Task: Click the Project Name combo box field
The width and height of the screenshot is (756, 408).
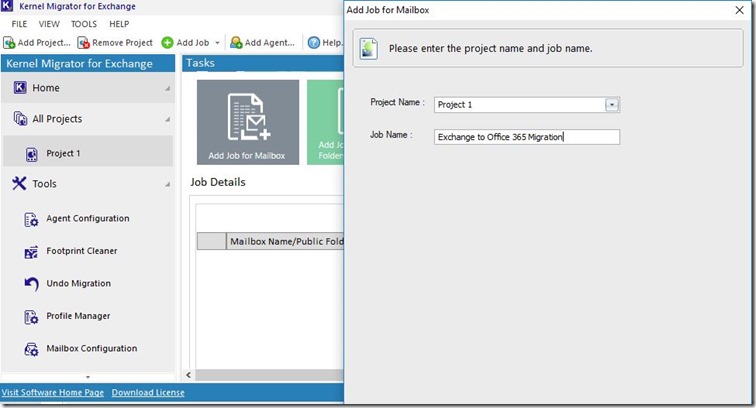Action: pyautogui.click(x=526, y=105)
